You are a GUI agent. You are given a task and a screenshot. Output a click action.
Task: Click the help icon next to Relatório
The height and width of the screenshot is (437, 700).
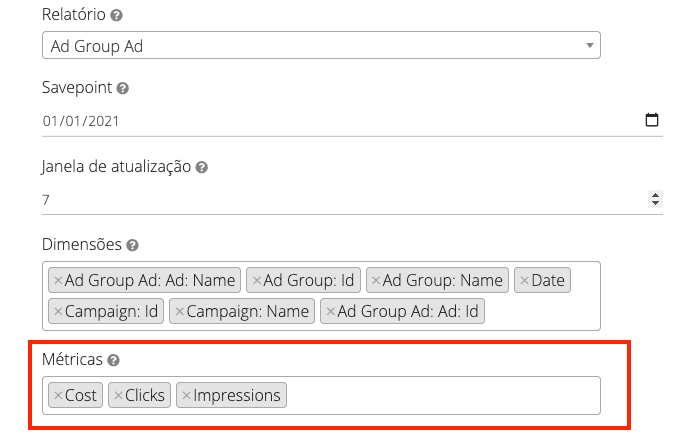(117, 16)
